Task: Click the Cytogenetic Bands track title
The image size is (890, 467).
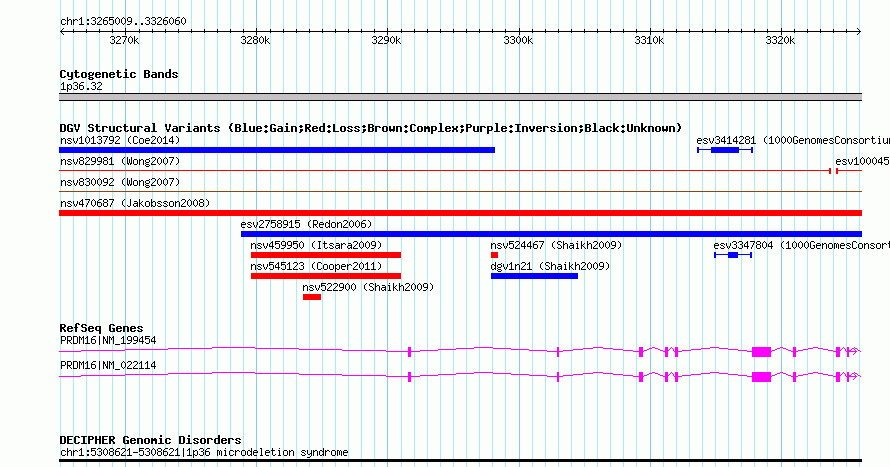Action: pyautogui.click(x=119, y=74)
